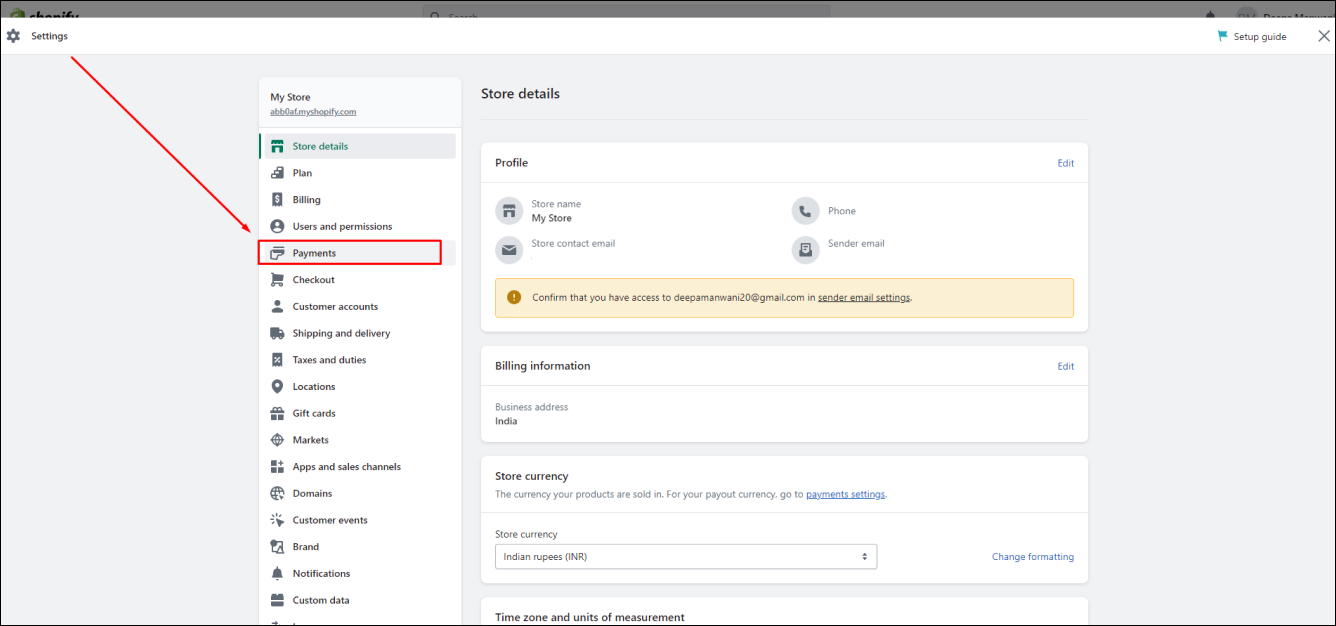
Task: Click the Gift cards icon
Action: (278, 413)
